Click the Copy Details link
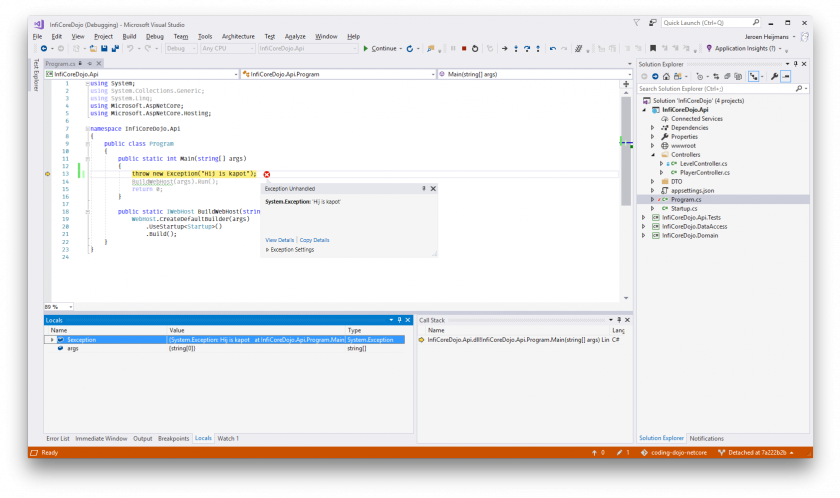The height and width of the screenshot is (498, 840). click(x=314, y=240)
